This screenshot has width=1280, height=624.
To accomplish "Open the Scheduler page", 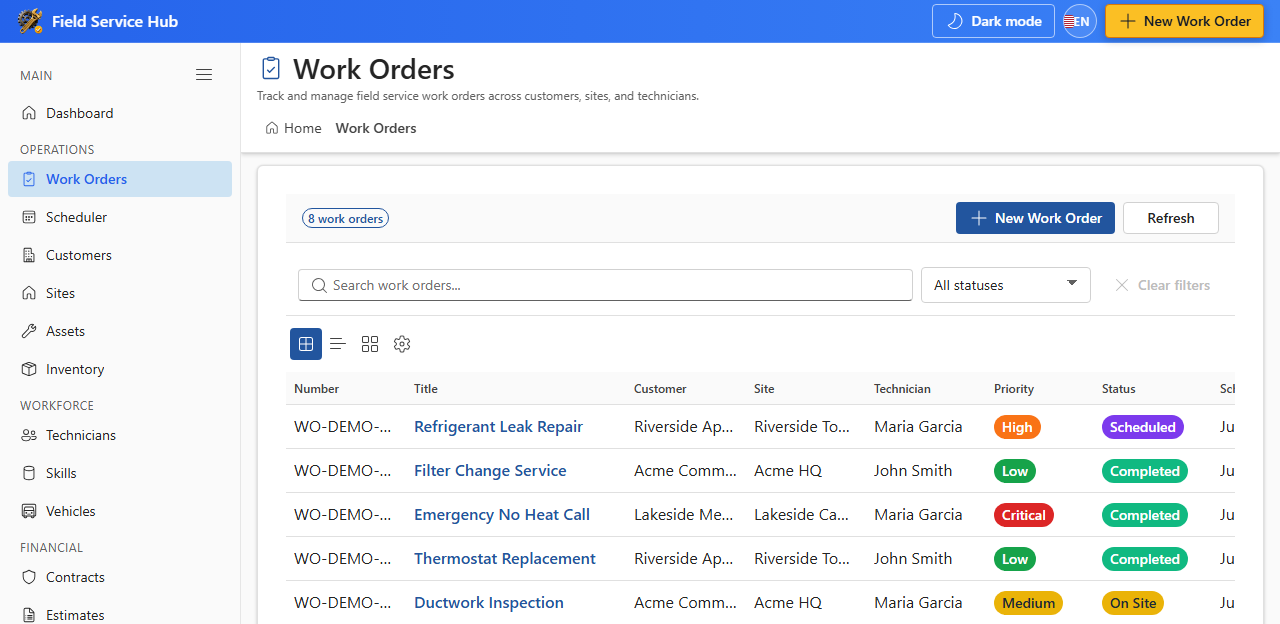I will 120,217.
